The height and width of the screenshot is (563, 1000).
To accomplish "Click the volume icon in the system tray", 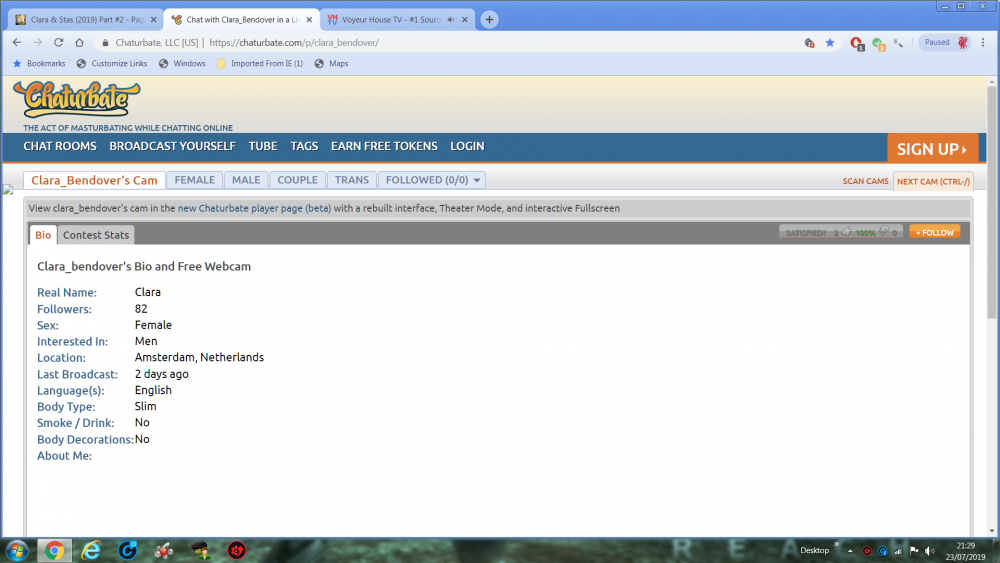I will tap(928, 551).
